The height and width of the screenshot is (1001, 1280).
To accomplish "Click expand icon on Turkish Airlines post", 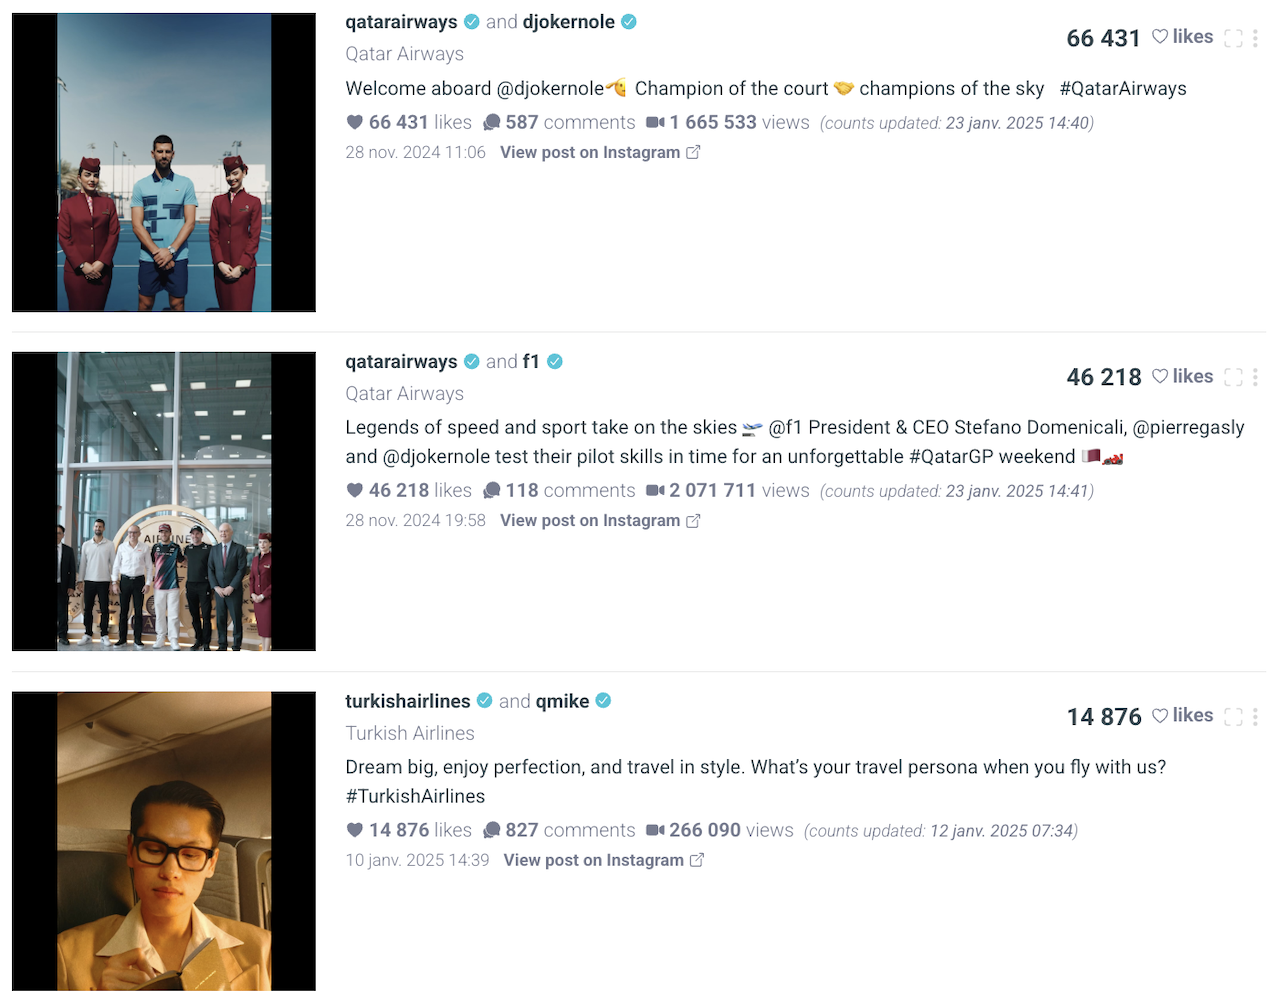I will tap(1233, 716).
